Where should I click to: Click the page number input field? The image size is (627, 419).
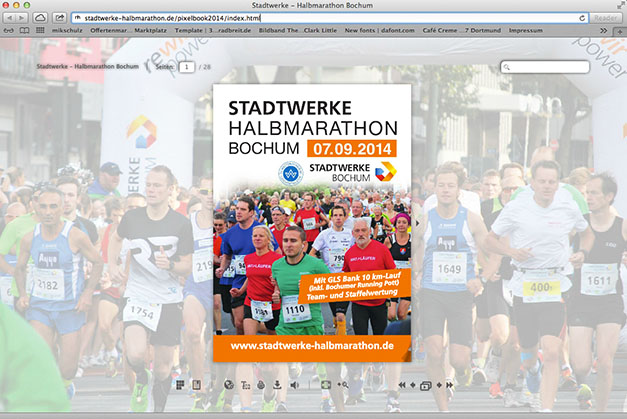point(187,67)
